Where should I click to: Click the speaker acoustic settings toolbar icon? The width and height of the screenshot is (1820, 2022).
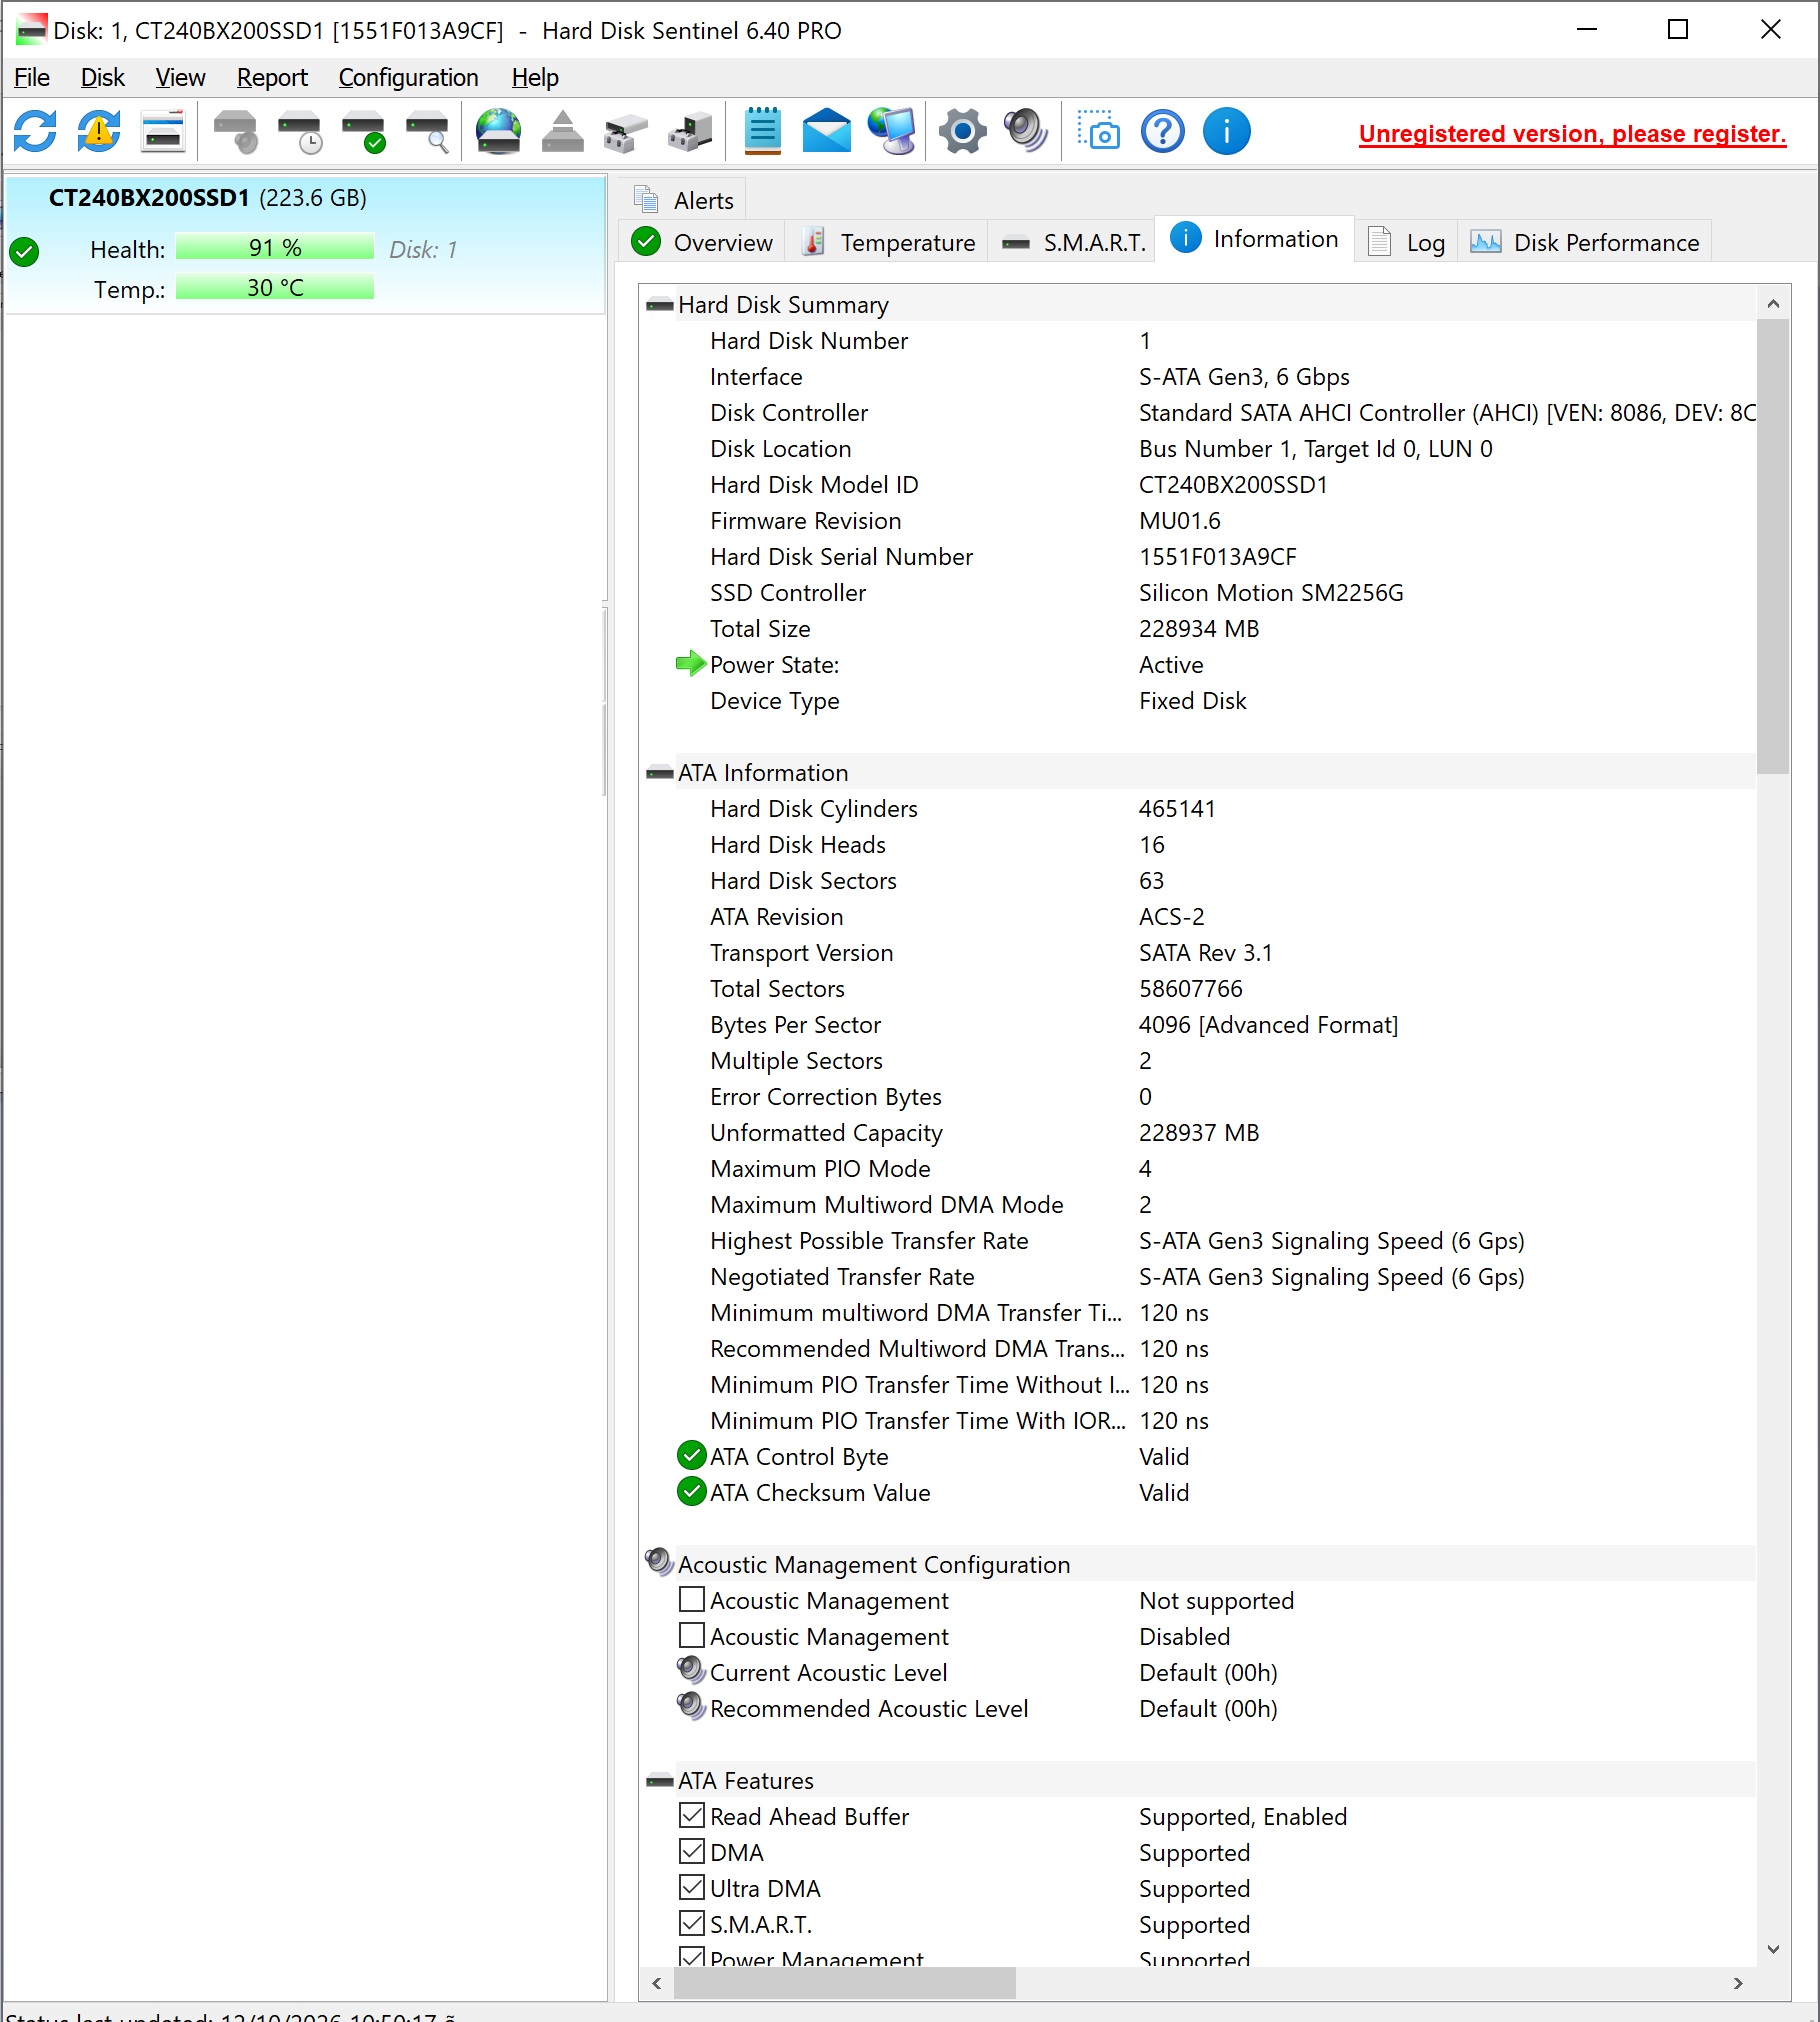pyautogui.click(x=1025, y=131)
